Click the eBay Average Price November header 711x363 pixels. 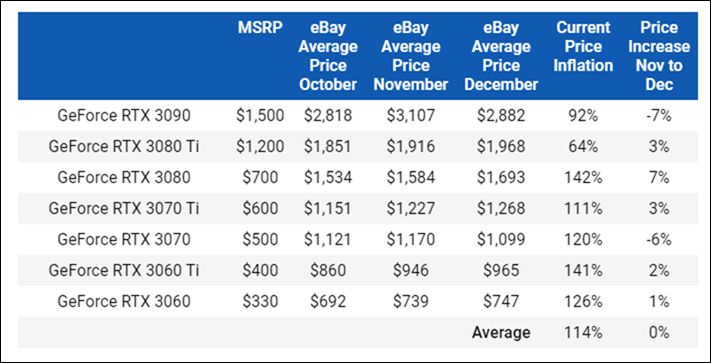[x=410, y=56]
